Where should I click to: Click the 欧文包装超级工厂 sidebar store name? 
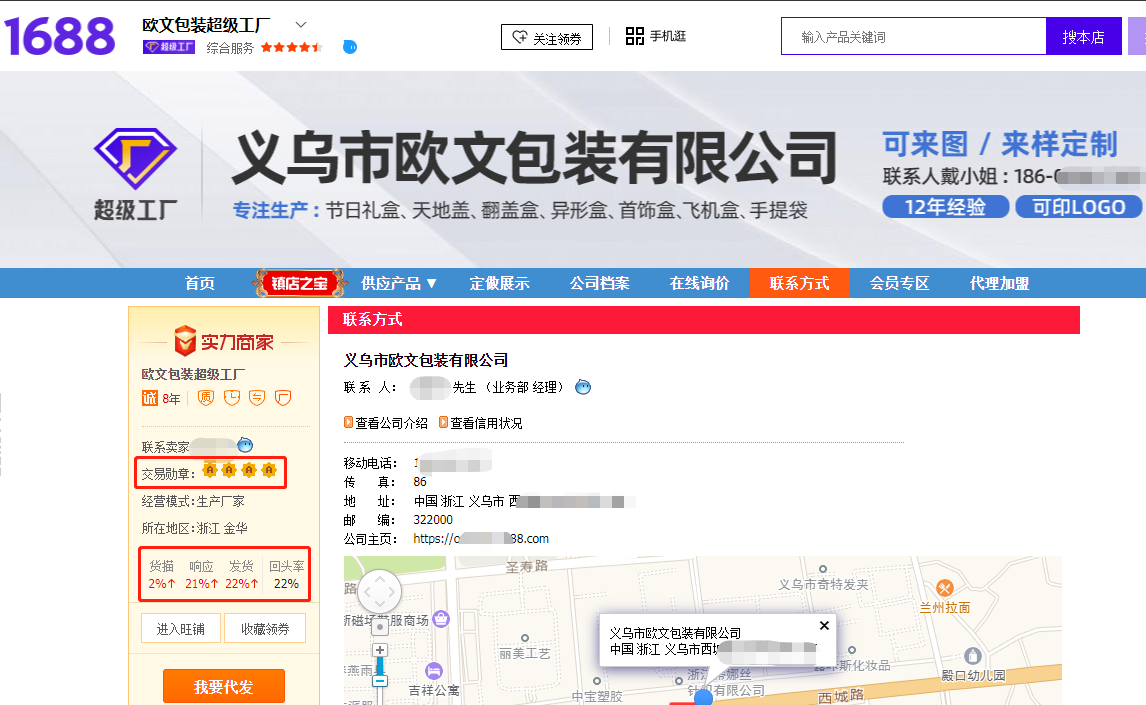point(193,374)
